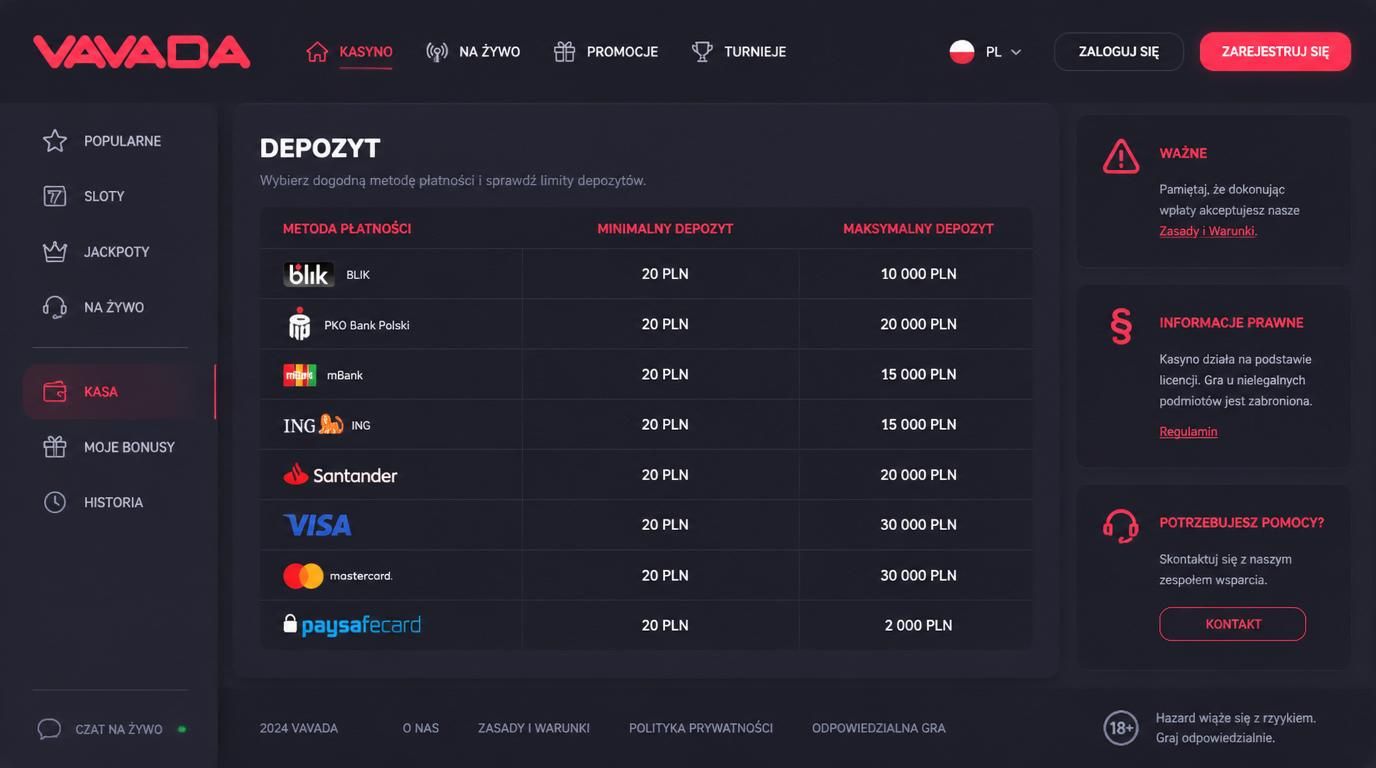Click the Zaloguj się button
Viewport: 1376px width, 768px height.
(x=1119, y=52)
